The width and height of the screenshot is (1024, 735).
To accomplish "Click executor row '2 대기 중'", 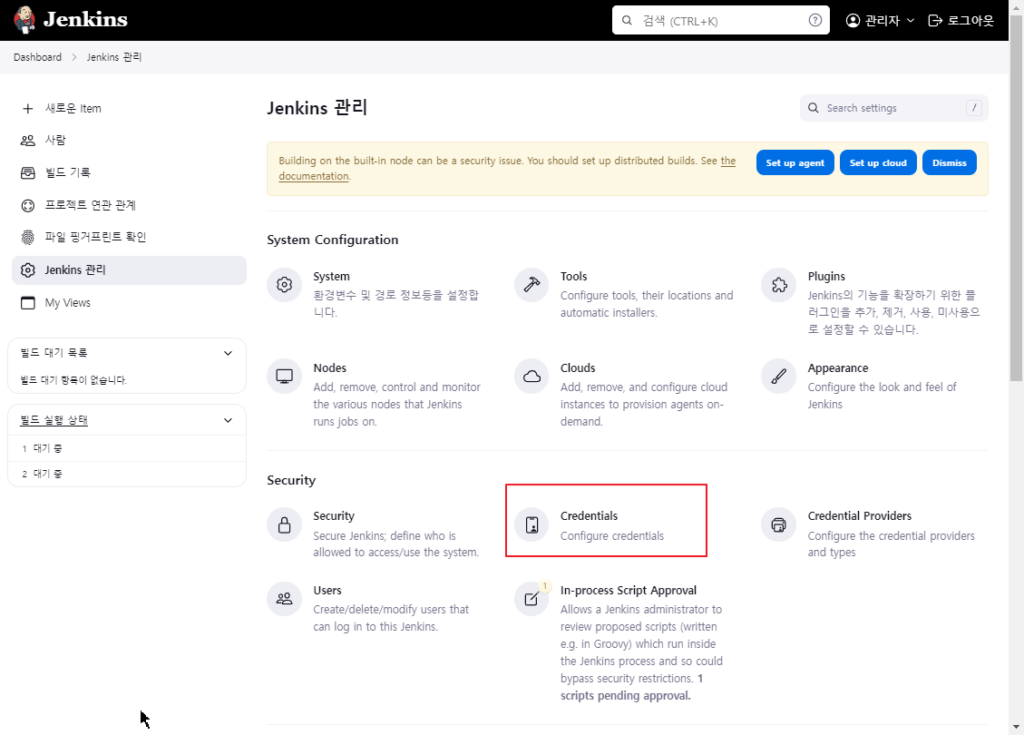I will point(127,474).
